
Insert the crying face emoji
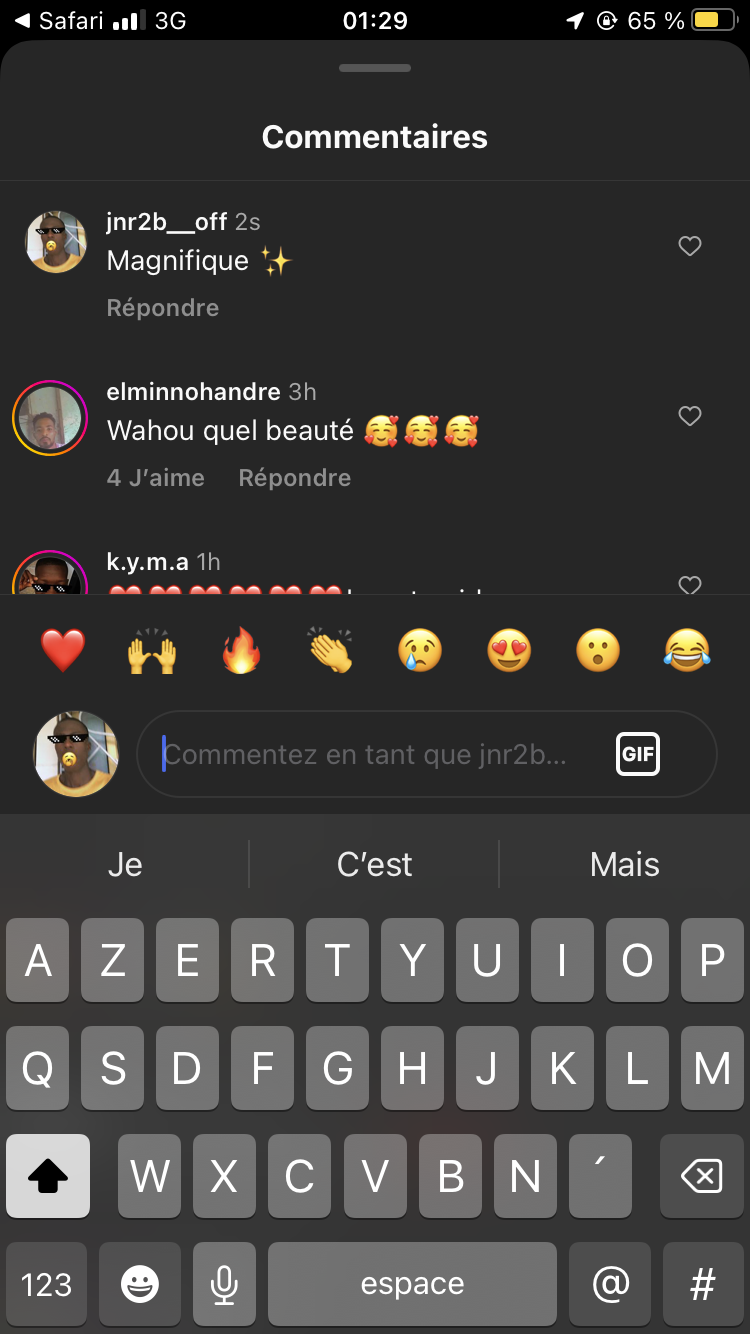420,652
